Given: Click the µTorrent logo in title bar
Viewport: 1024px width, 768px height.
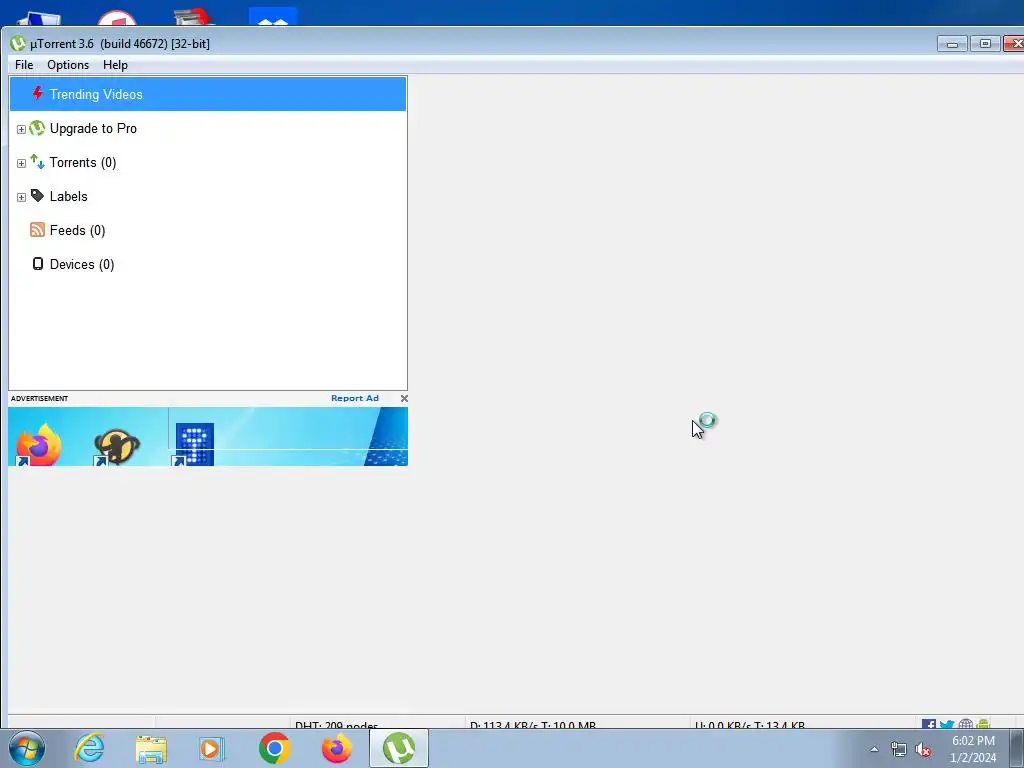Looking at the screenshot, I should pyautogui.click(x=18, y=44).
